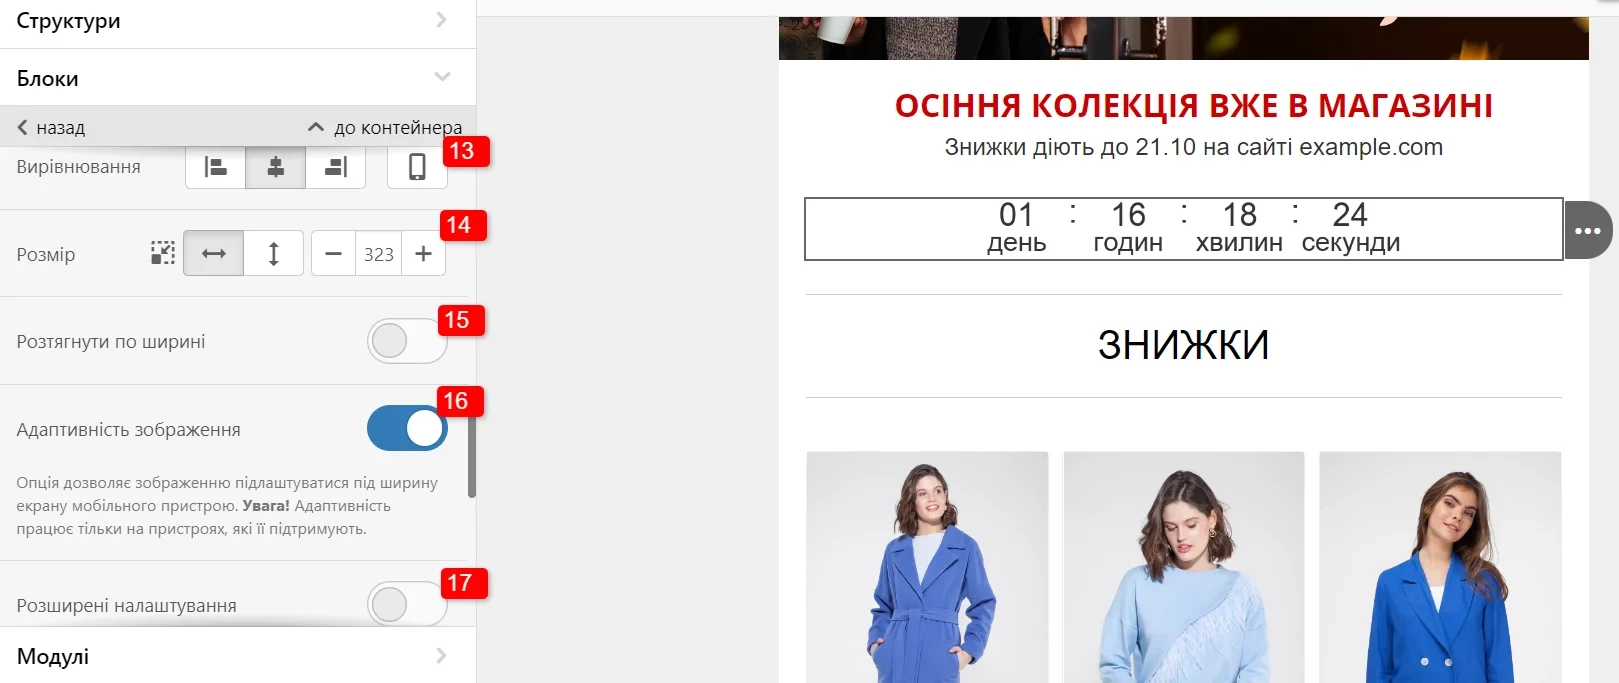Image resolution: width=1619 pixels, height=683 pixels.
Task: Choose horizontal width resize arrow icon
Action: coord(213,254)
